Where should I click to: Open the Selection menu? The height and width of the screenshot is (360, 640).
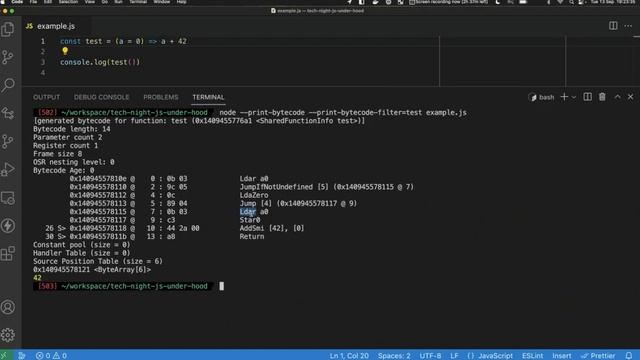(x=68, y=2)
